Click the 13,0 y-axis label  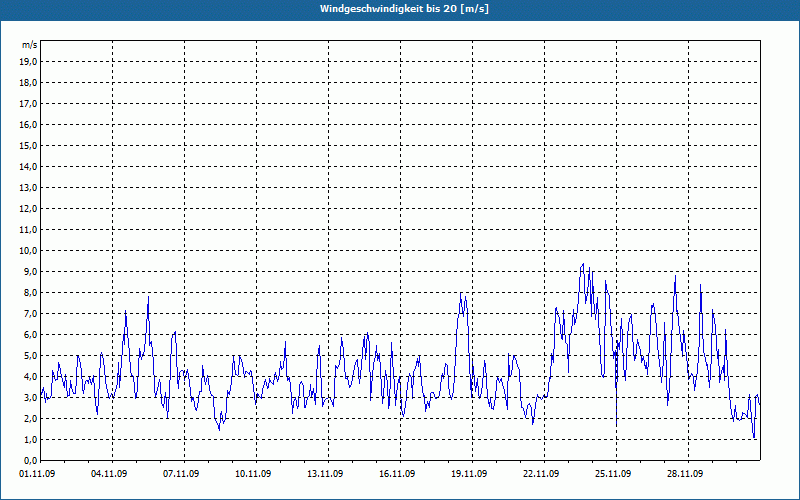click(29, 188)
